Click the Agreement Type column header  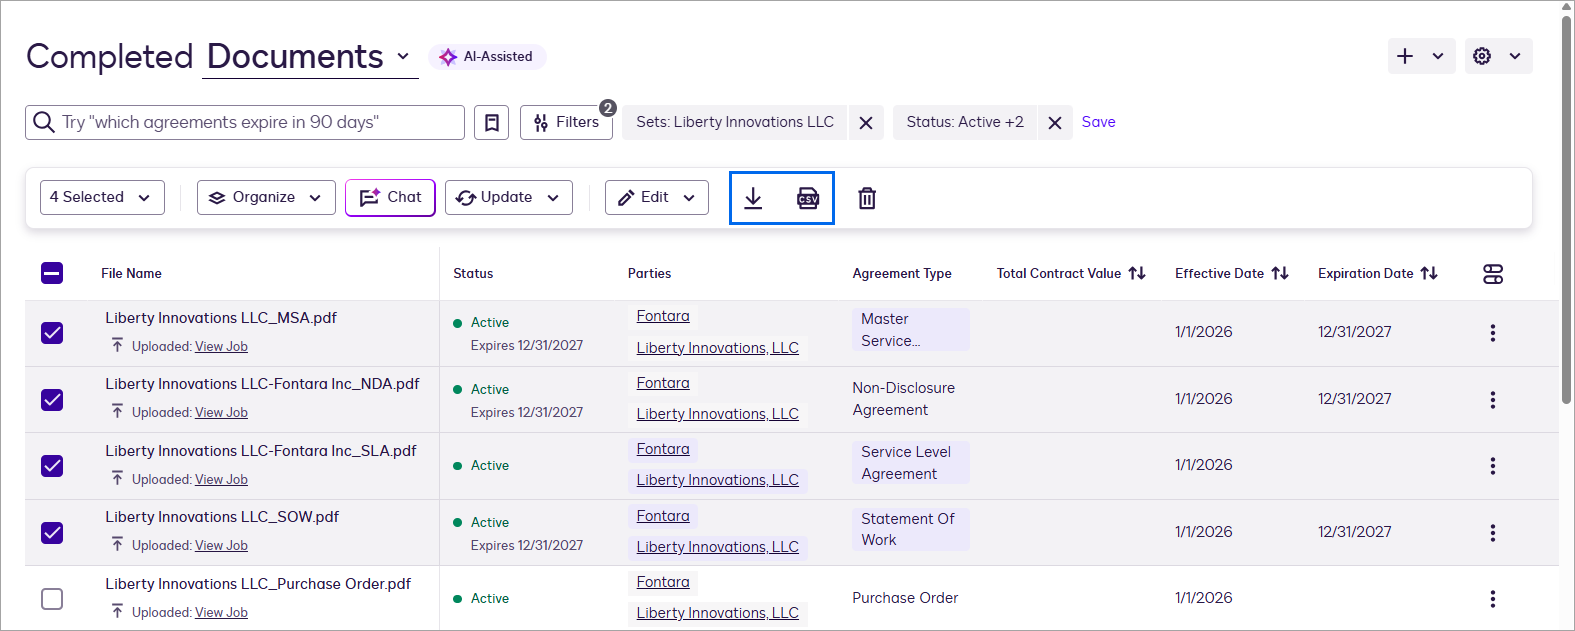[x=902, y=273]
